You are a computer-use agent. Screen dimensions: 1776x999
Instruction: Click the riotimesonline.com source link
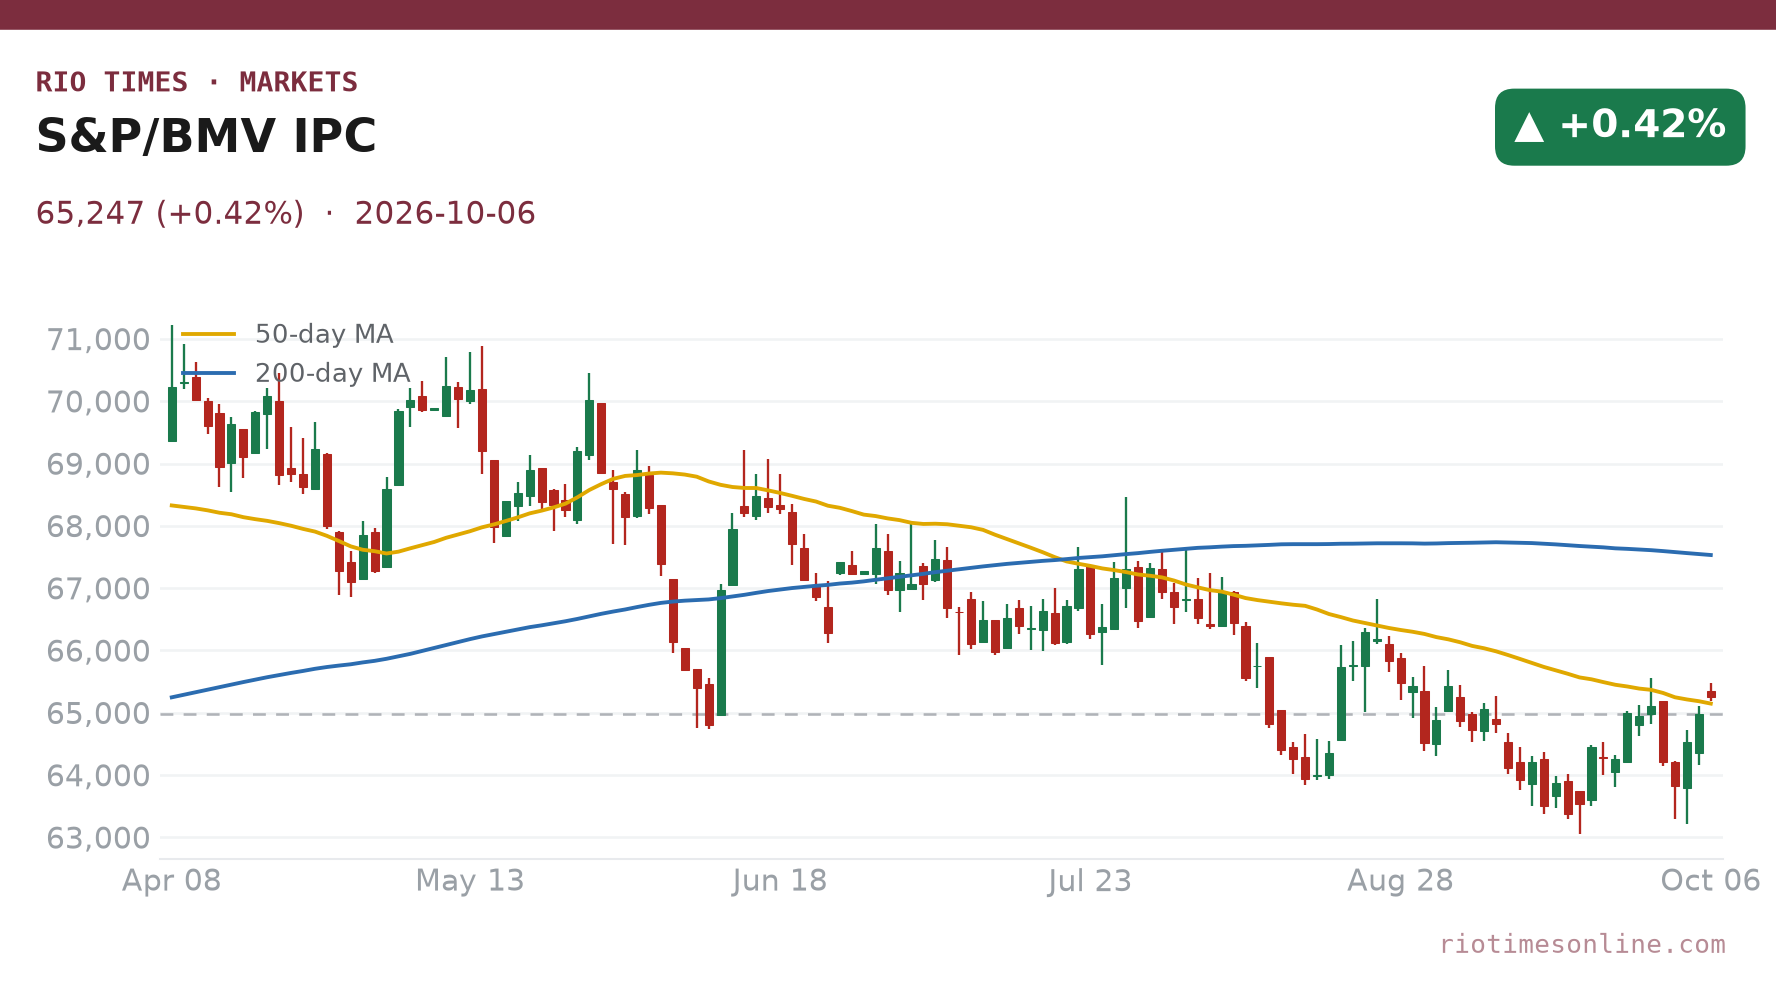click(x=1582, y=944)
